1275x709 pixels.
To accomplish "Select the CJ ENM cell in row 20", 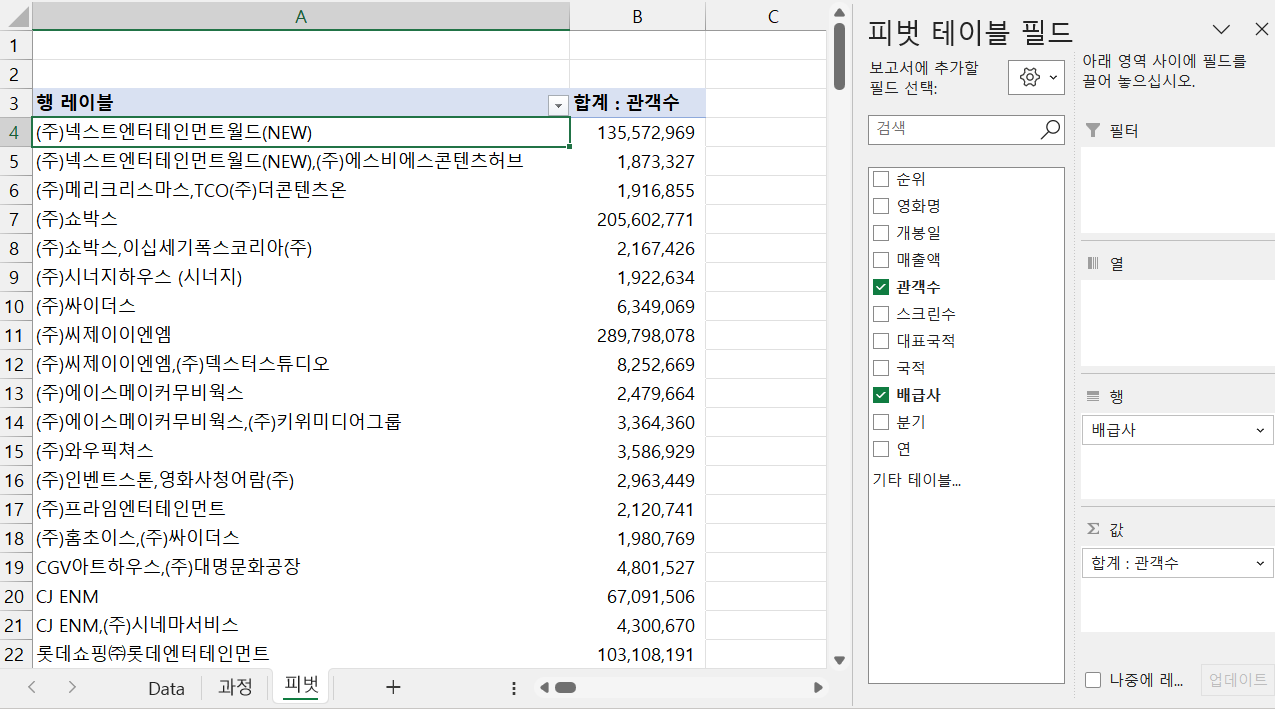I will tap(301, 596).
